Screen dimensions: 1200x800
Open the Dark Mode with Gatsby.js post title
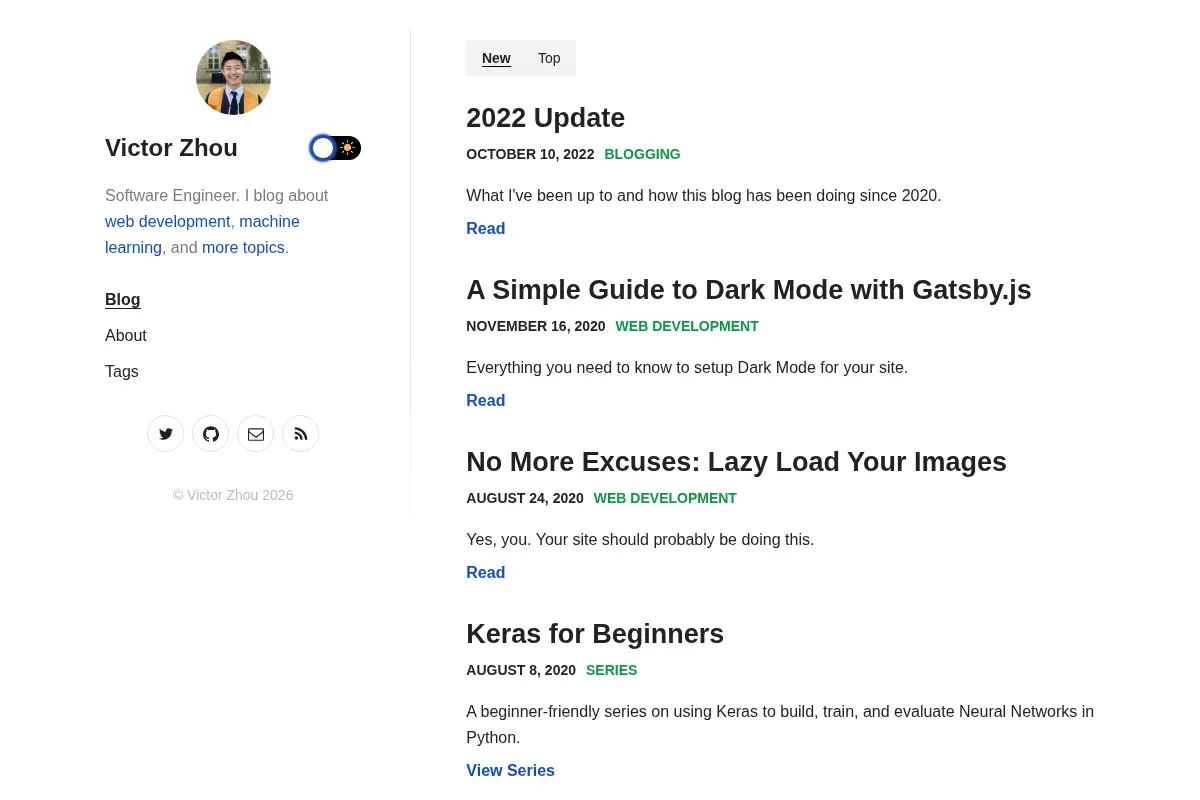coord(748,290)
